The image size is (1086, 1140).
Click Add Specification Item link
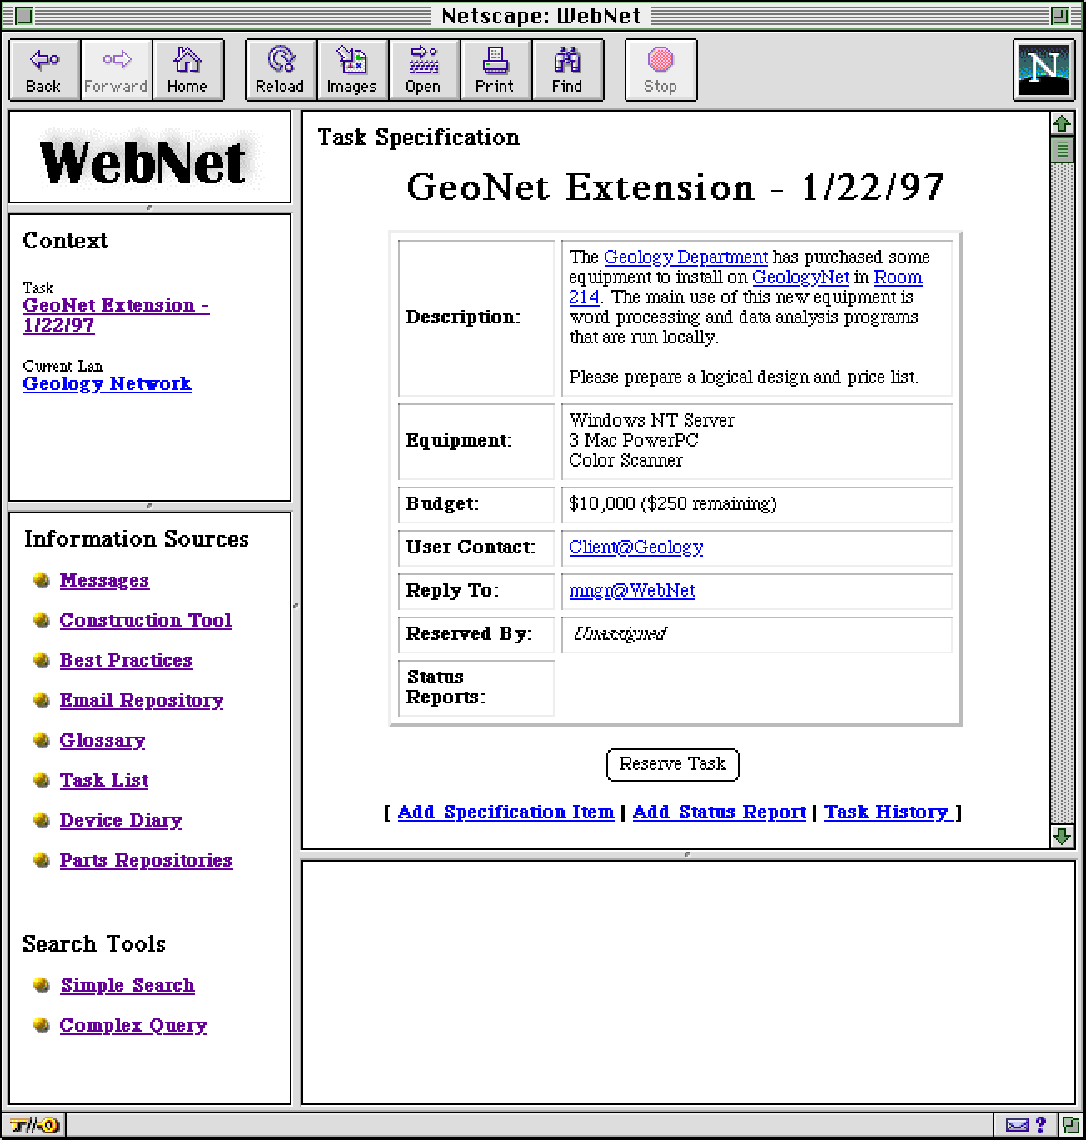point(506,812)
